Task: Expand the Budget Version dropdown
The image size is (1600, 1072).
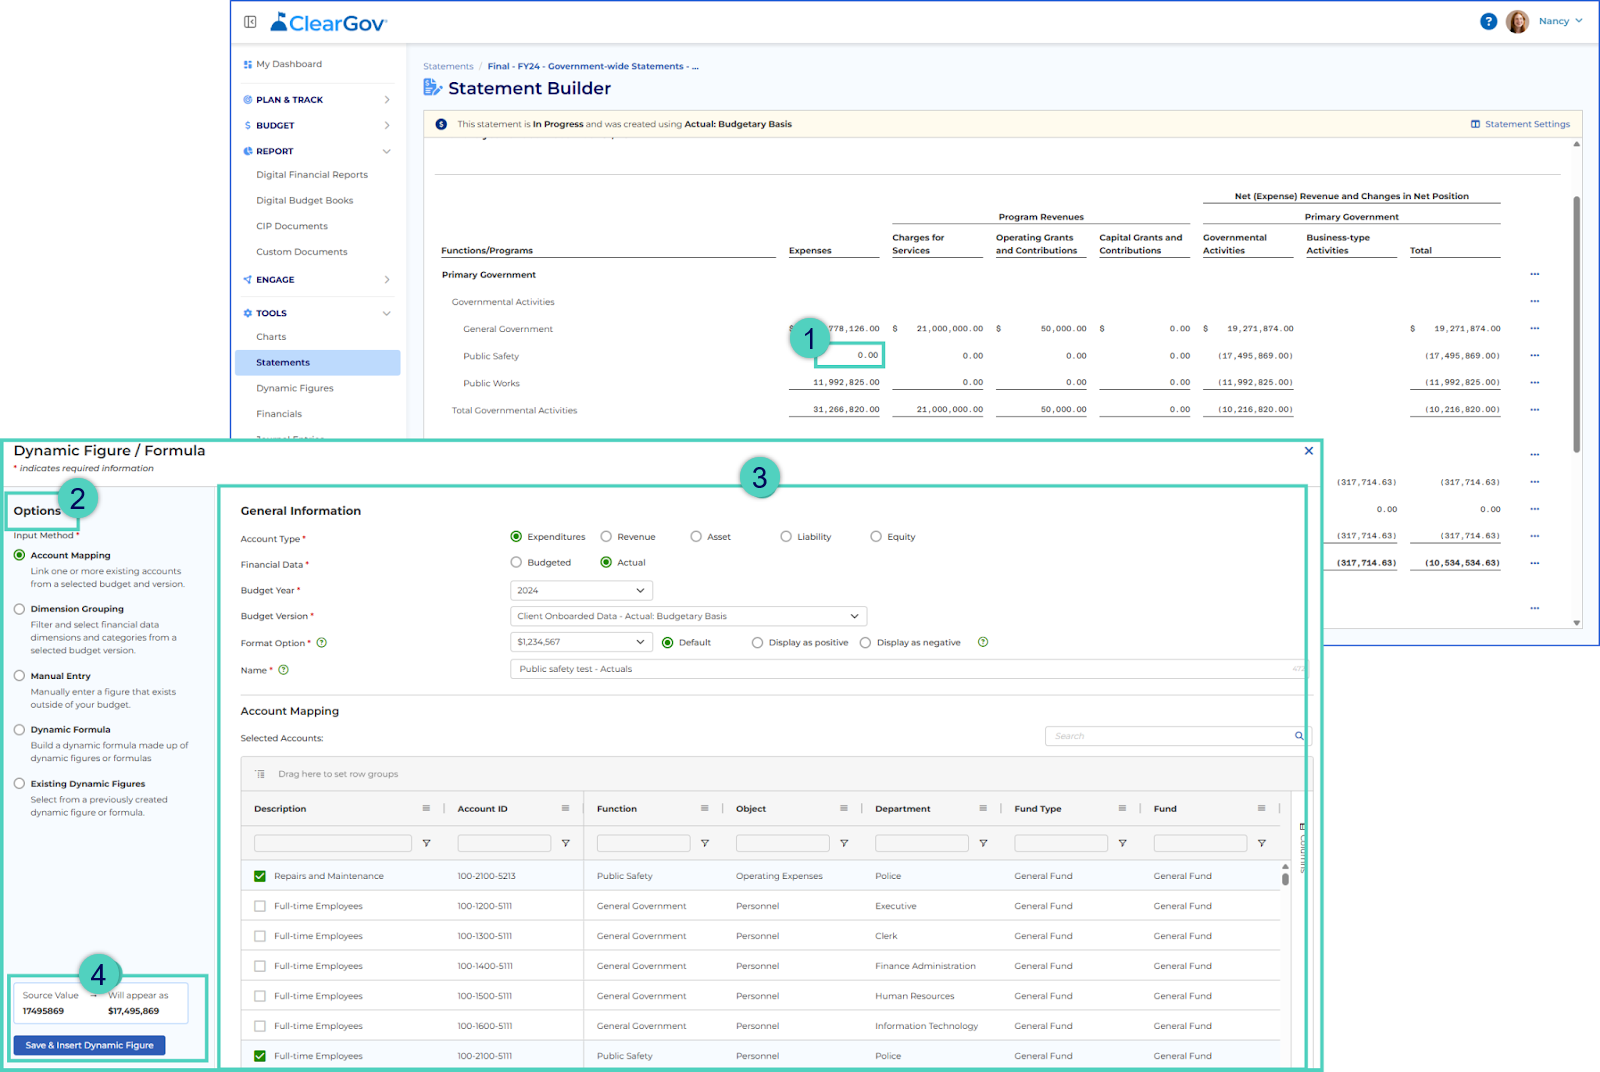Action: click(x=688, y=616)
